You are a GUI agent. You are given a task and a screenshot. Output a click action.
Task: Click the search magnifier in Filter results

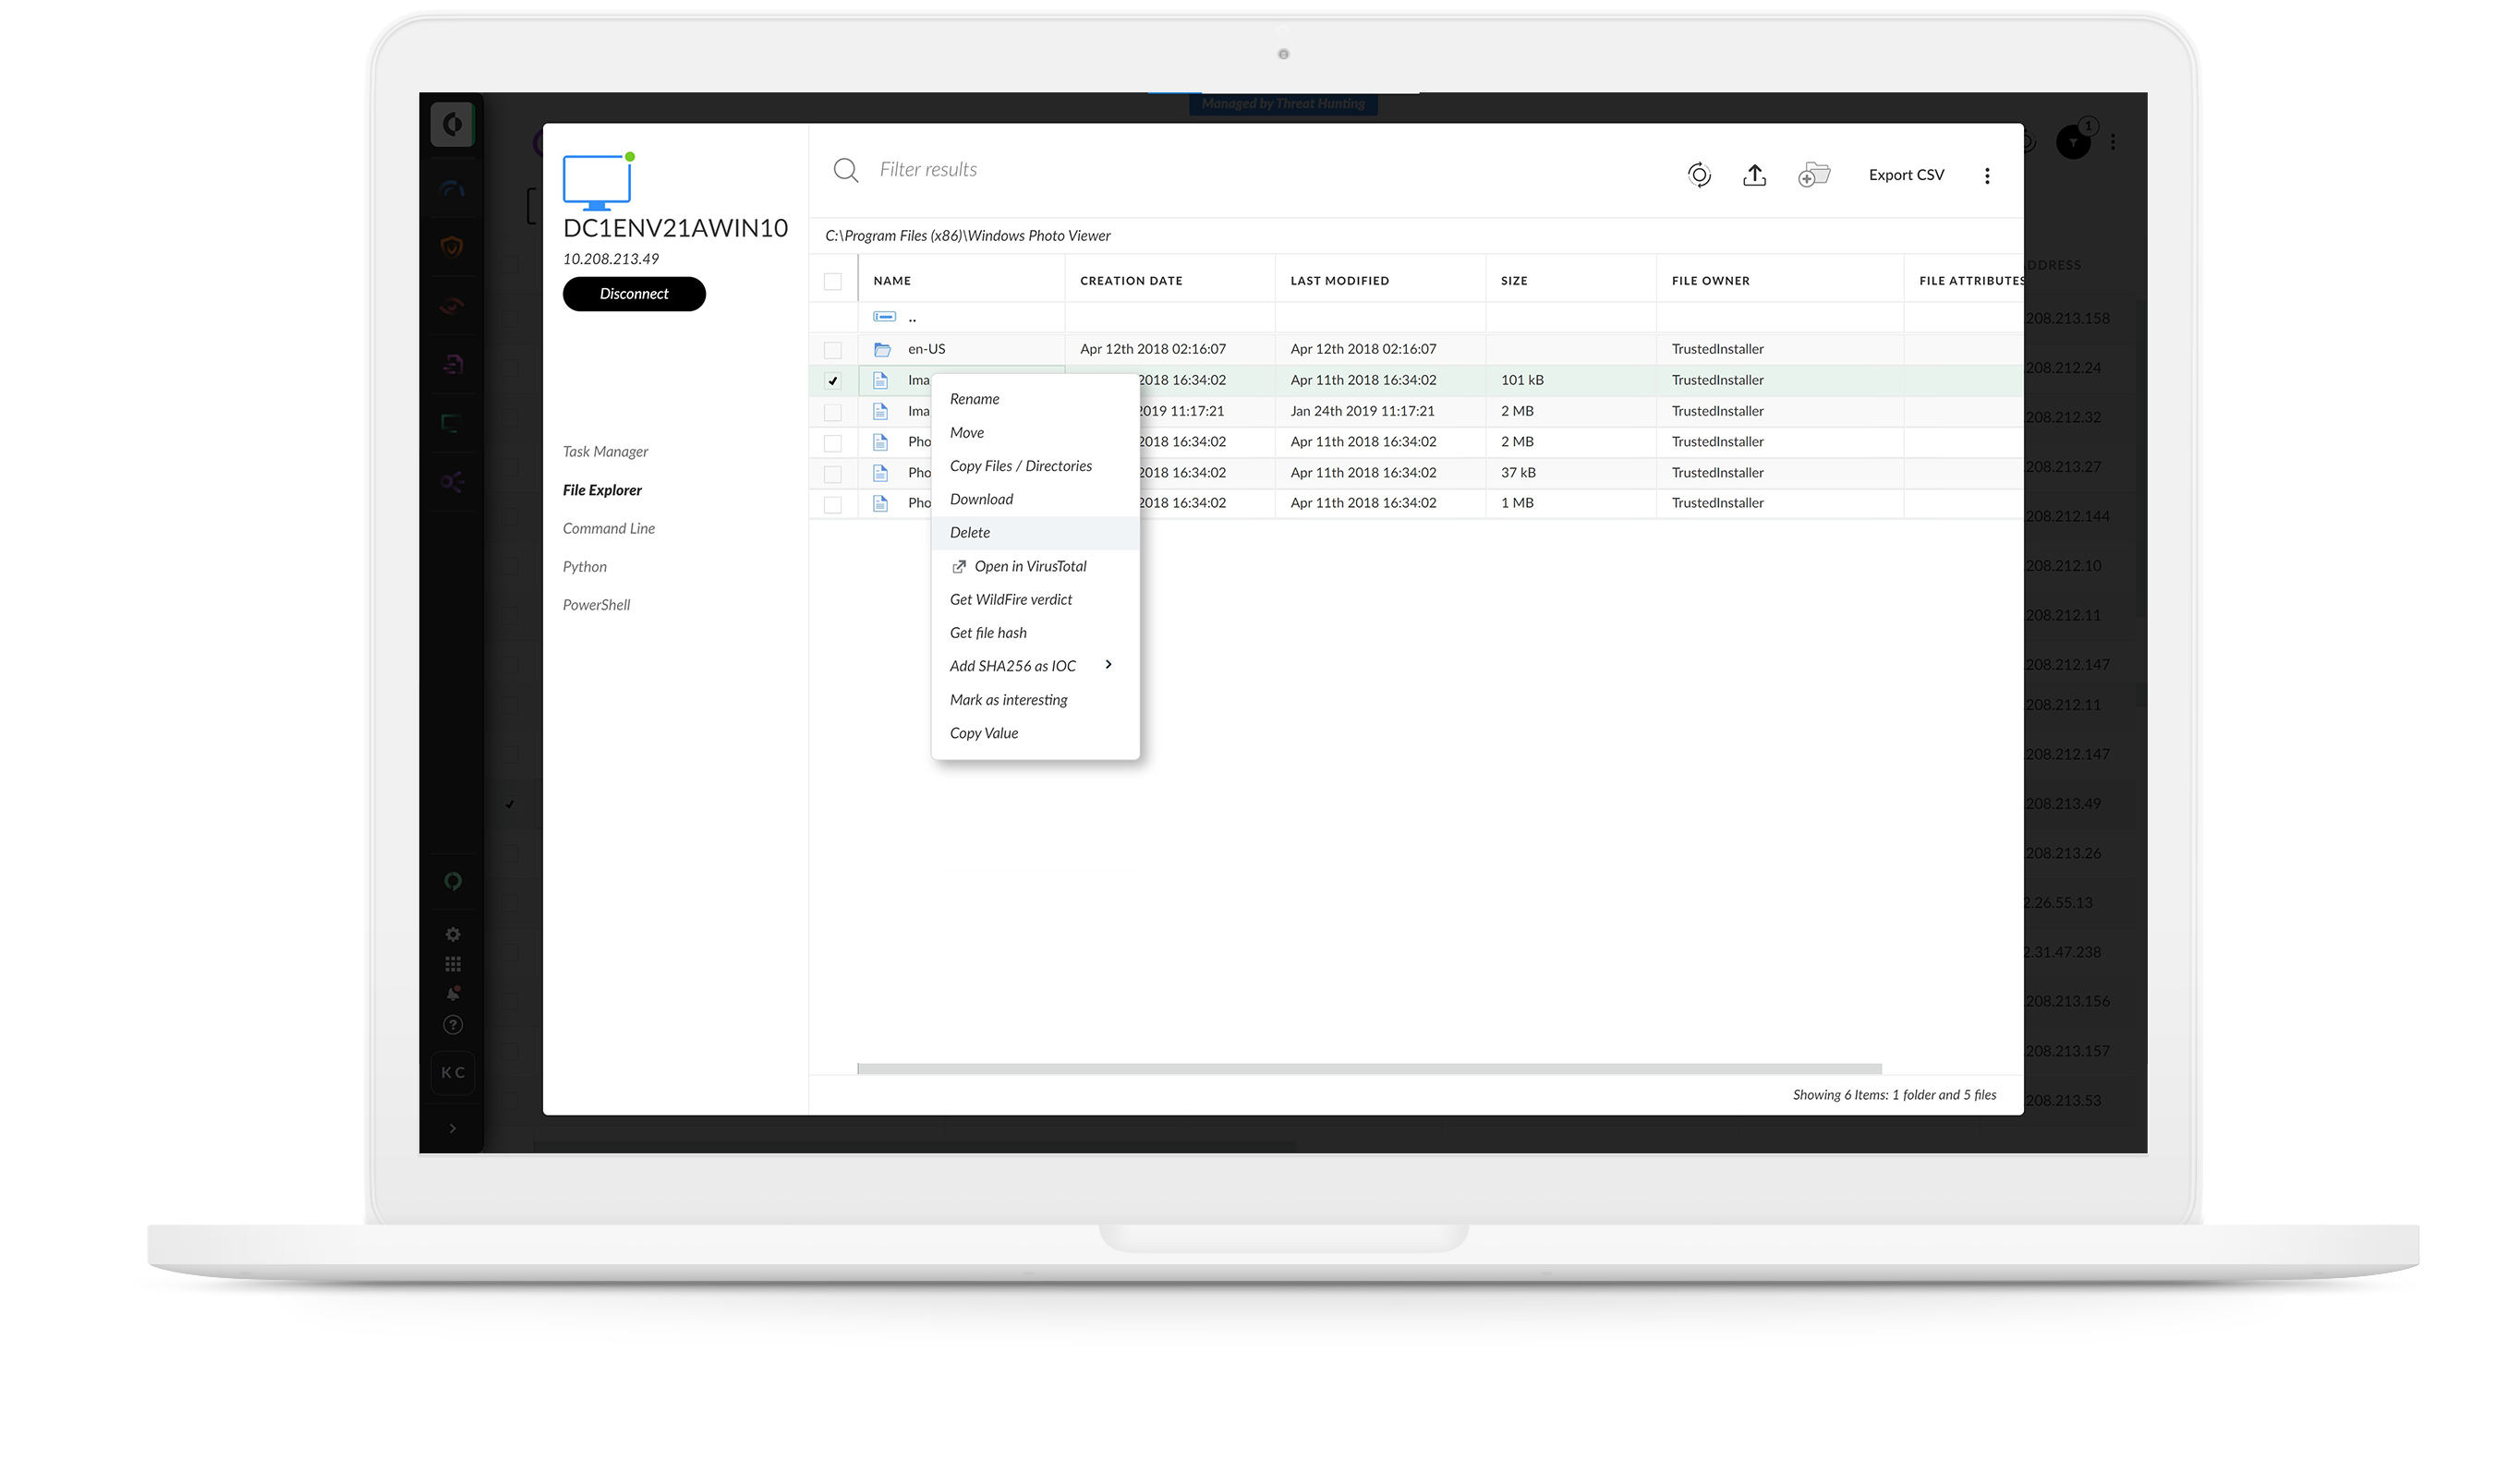845,170
